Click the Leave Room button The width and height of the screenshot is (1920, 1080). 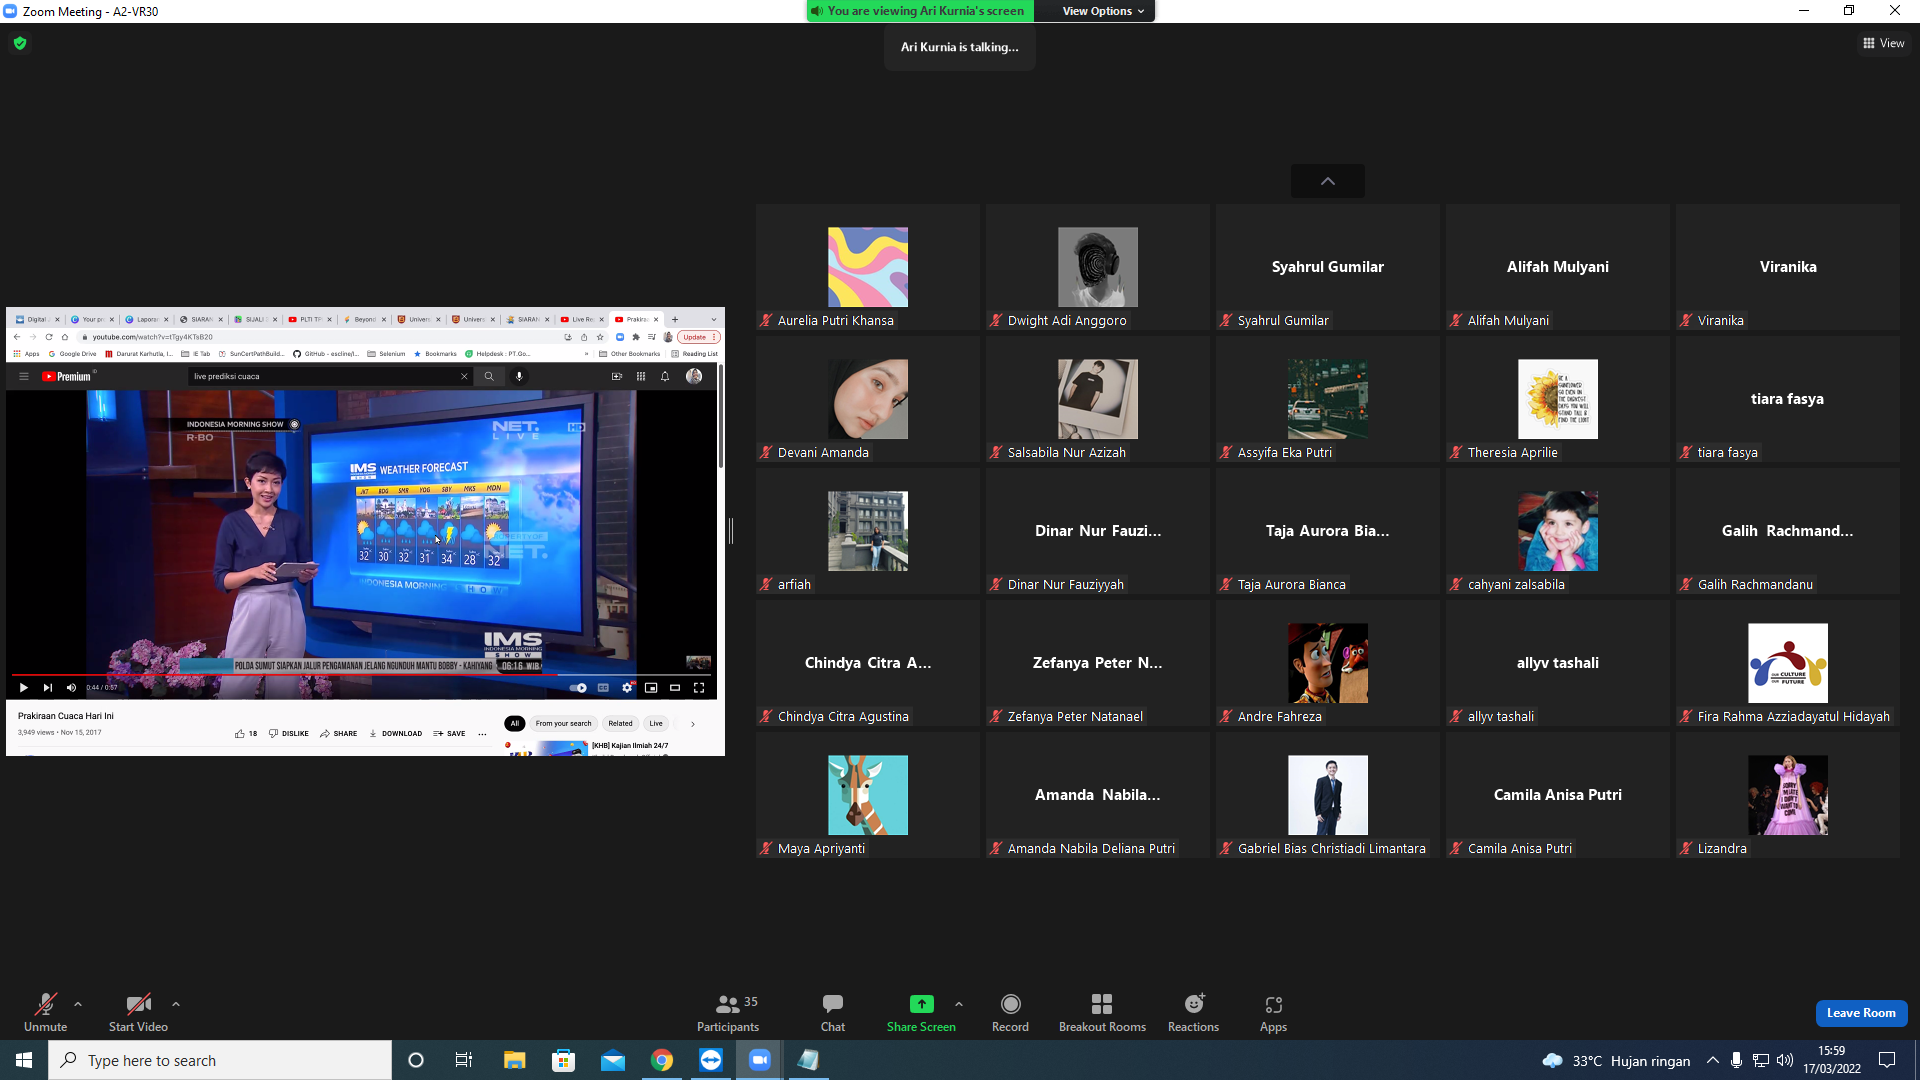[x=1861, y=1013]
